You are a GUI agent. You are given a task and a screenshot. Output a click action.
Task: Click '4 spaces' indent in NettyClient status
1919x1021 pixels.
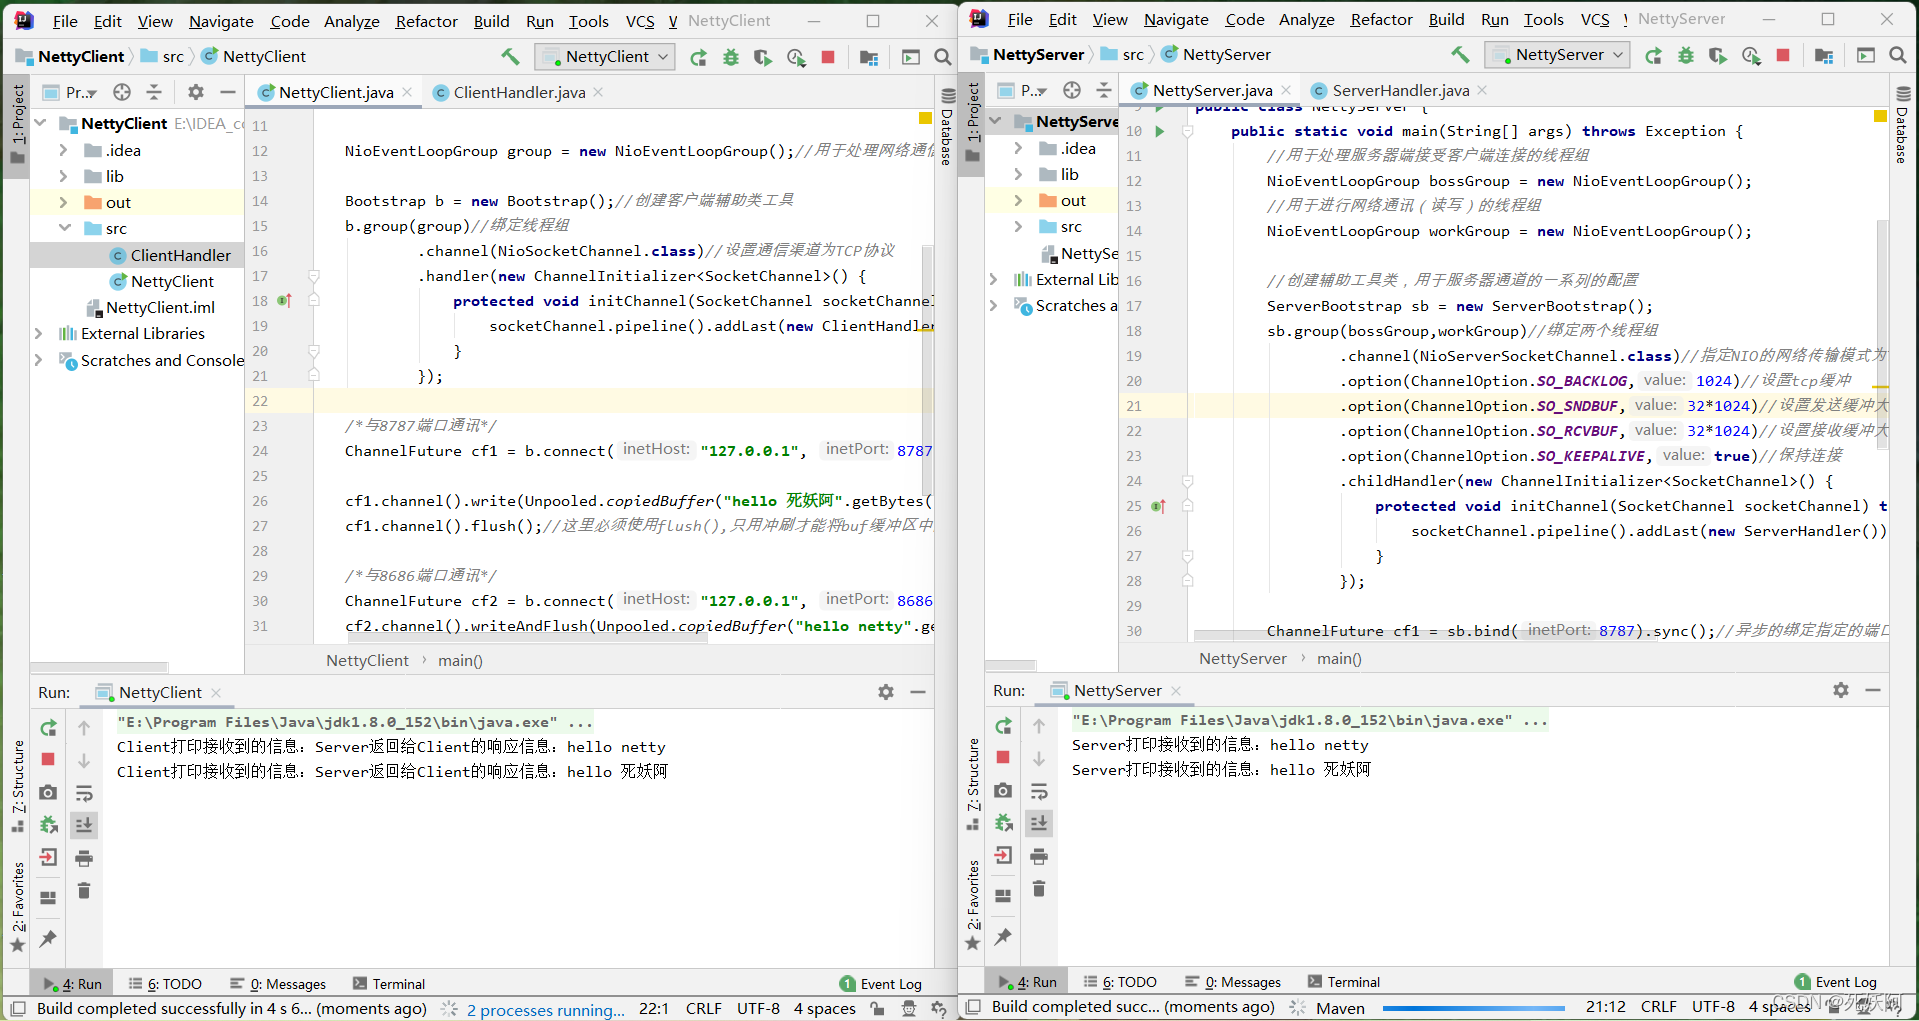coord(825,1008)
